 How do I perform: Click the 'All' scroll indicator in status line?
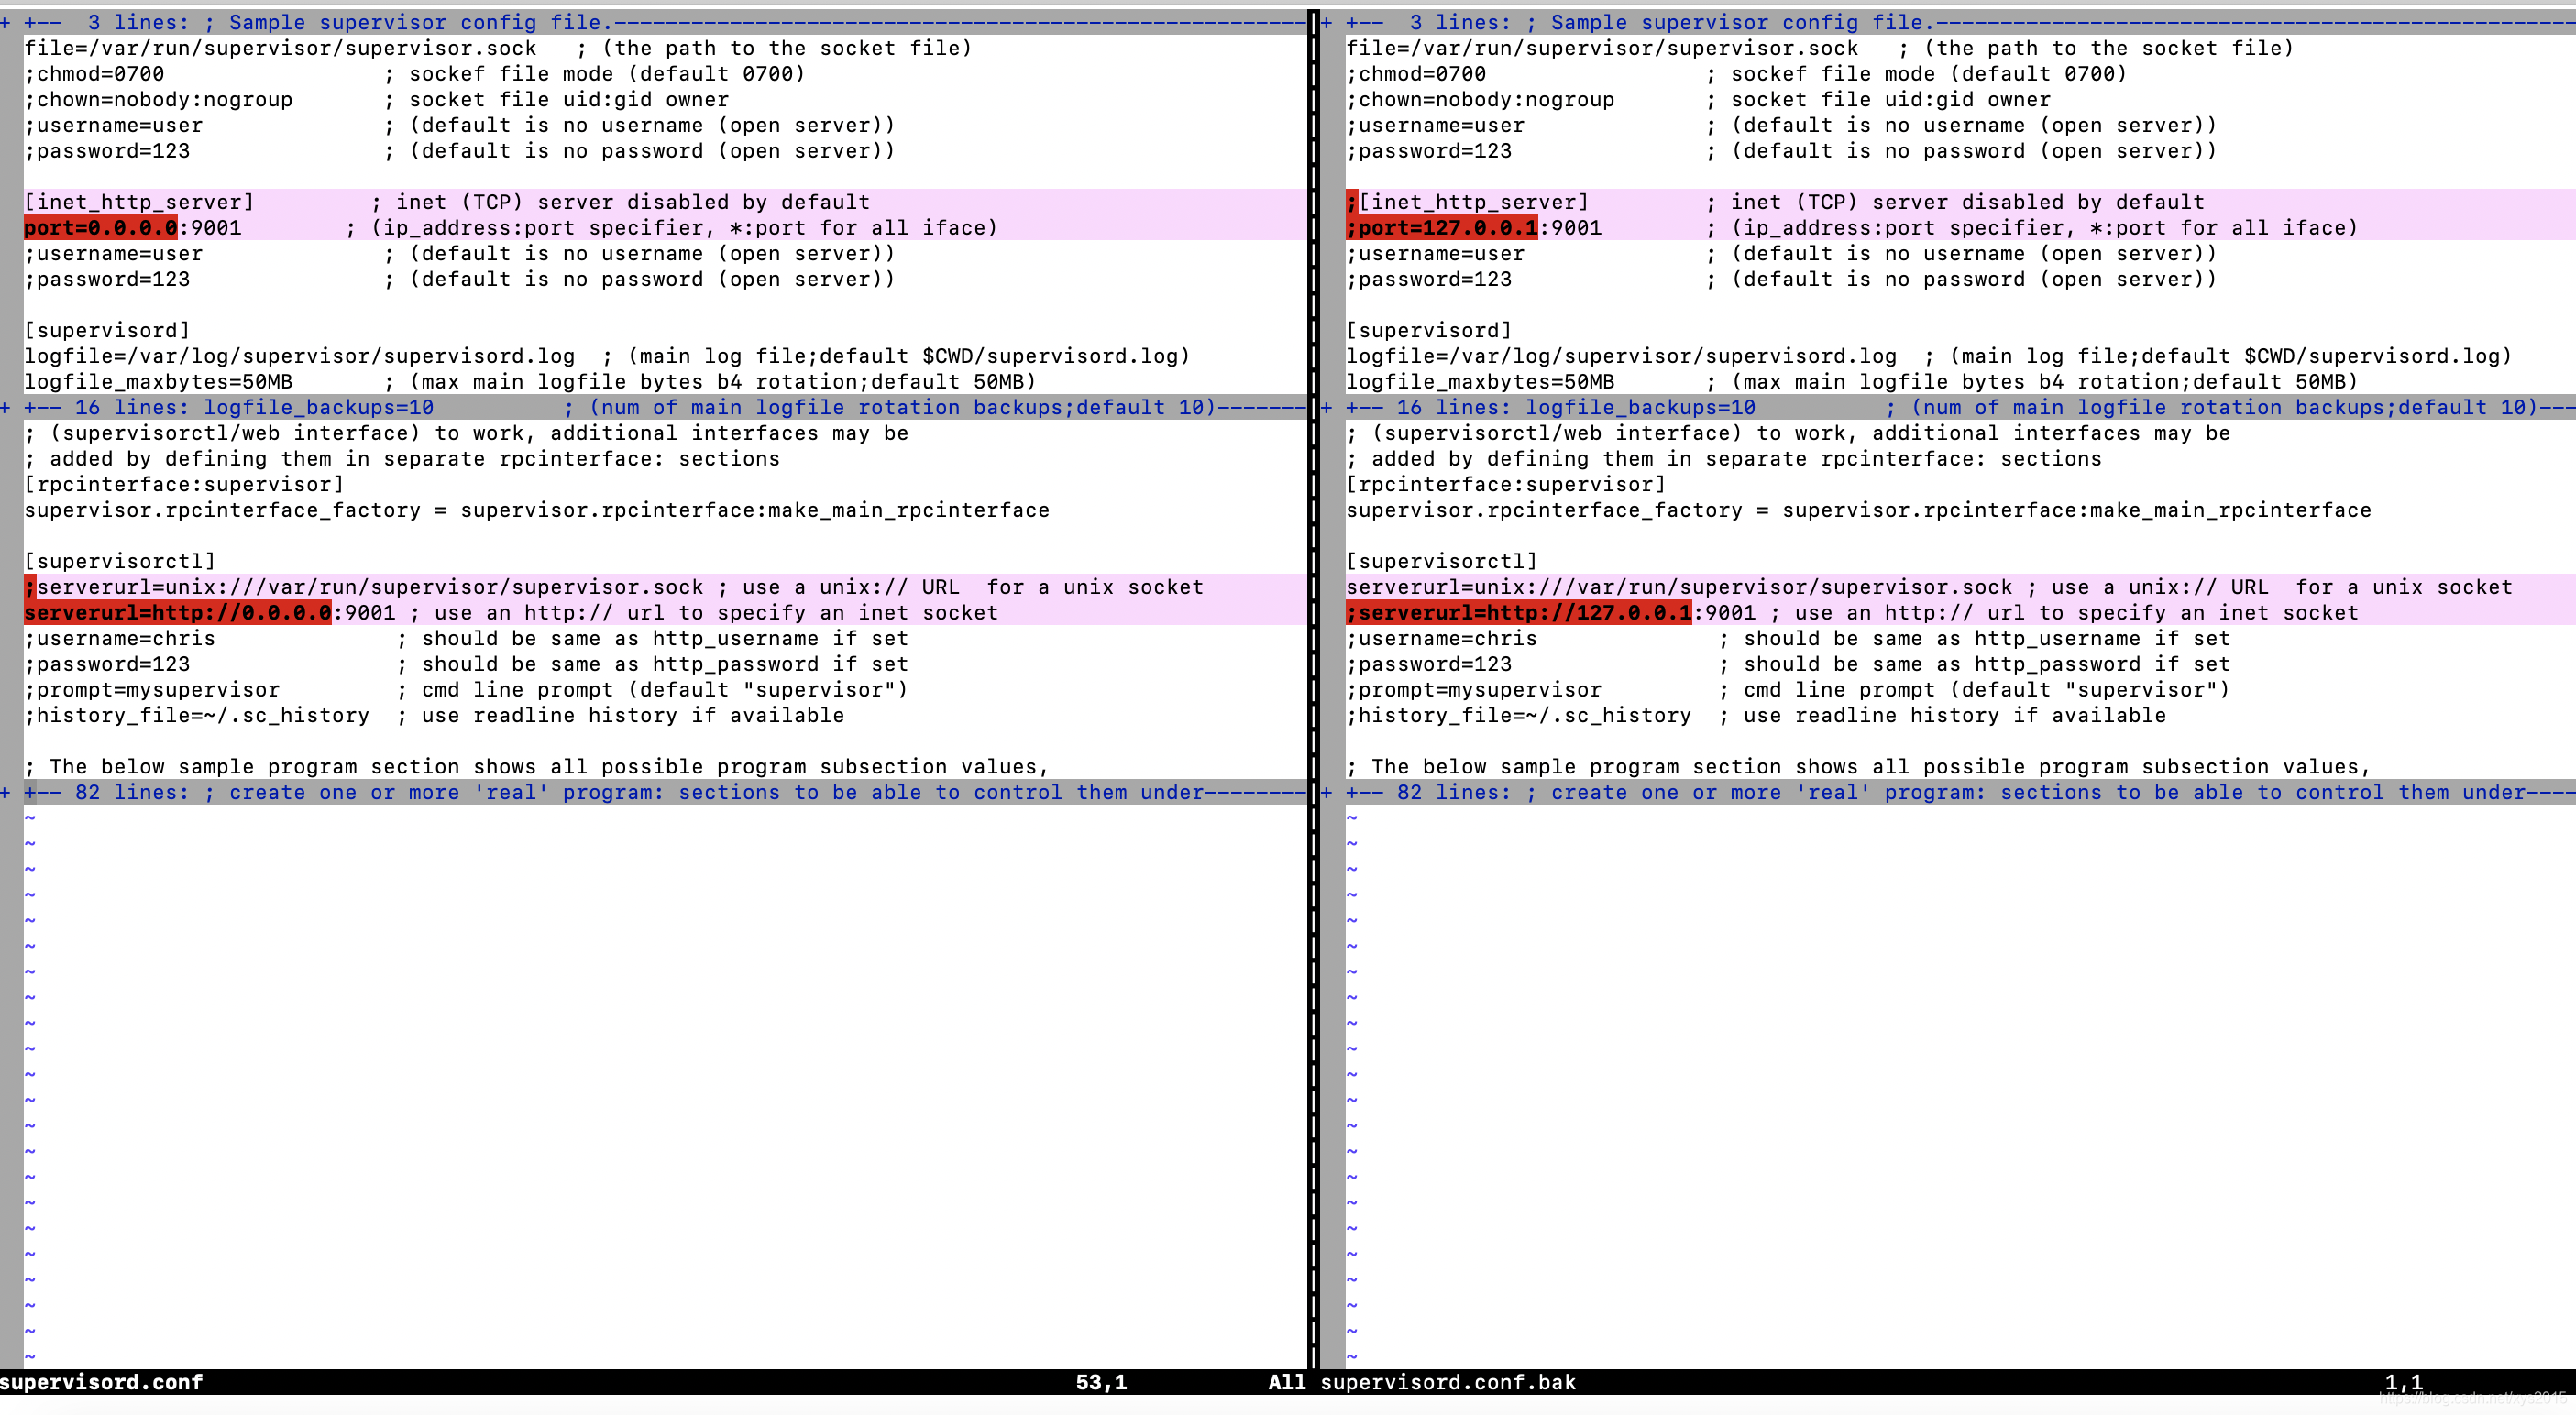(x=1287, y=1382)
